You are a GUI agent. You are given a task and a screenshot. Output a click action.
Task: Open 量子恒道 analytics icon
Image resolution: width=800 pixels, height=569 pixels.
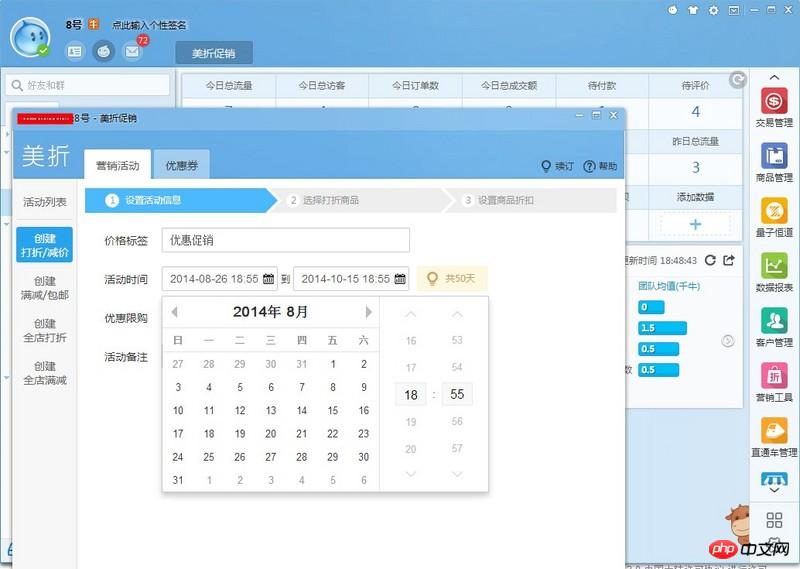tap(774, 210)
